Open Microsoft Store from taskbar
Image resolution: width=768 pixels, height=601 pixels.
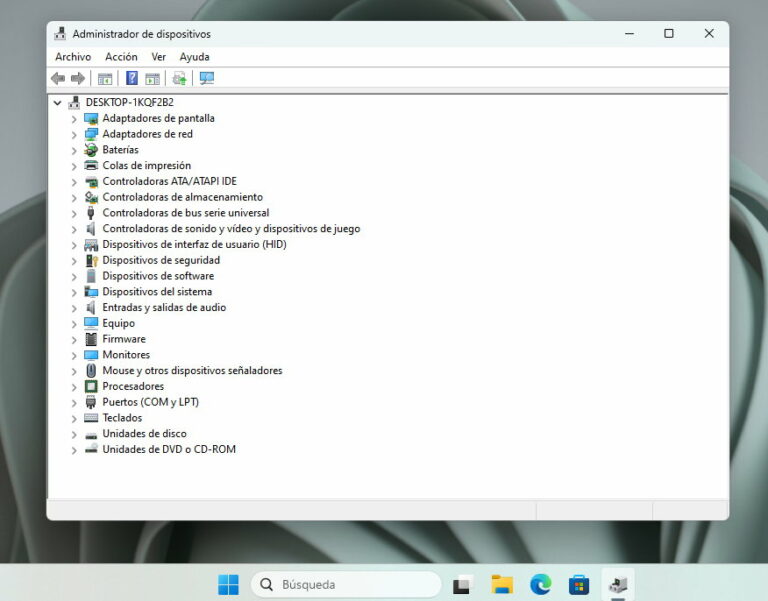(x=579, y=585)
